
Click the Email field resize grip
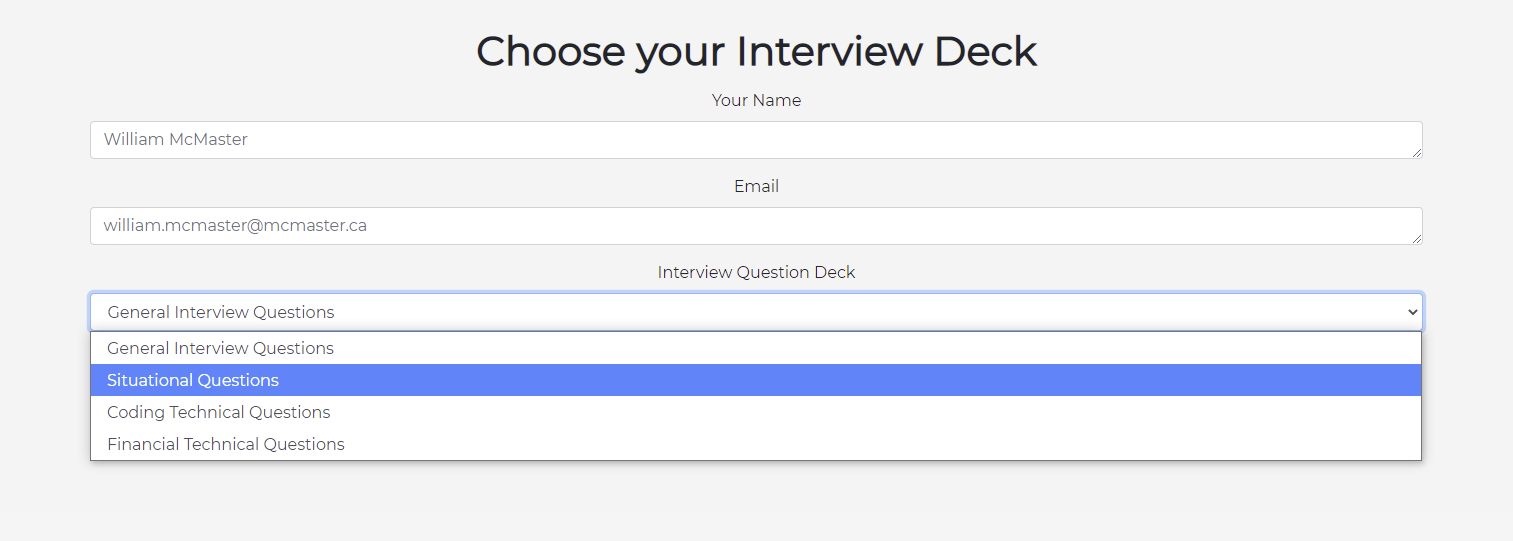[x=1416, y=238]
